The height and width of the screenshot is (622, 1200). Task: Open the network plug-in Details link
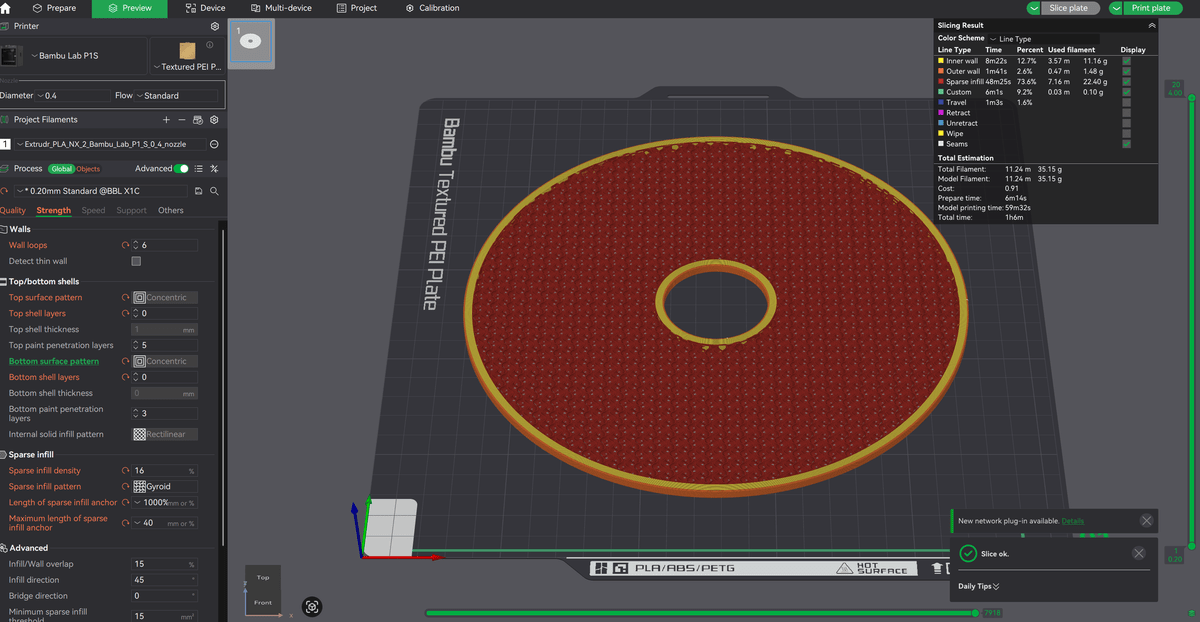(x=1072, y=521)
